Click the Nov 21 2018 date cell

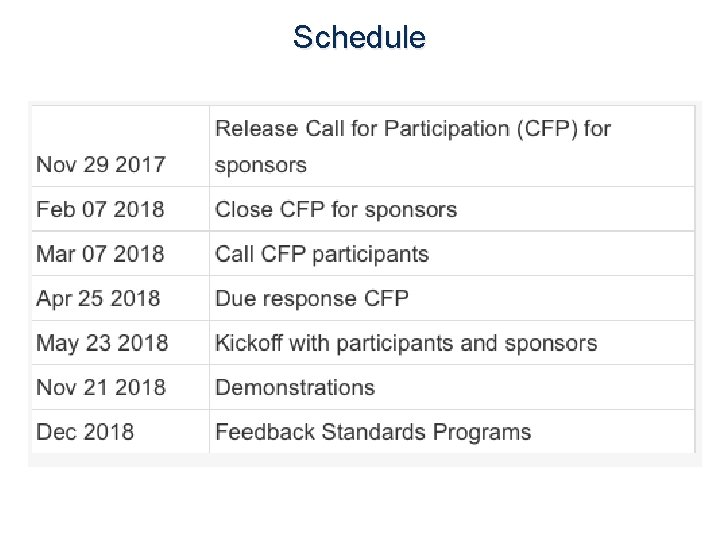(101, 387)
